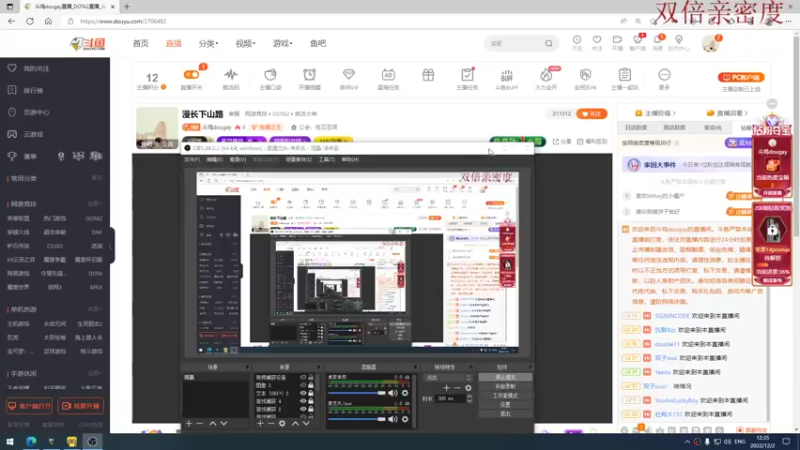This screenshot has height=450, width=800.
Task: Toggle lock of 视频捕获设备 source
Action: (x=311, y=378)
